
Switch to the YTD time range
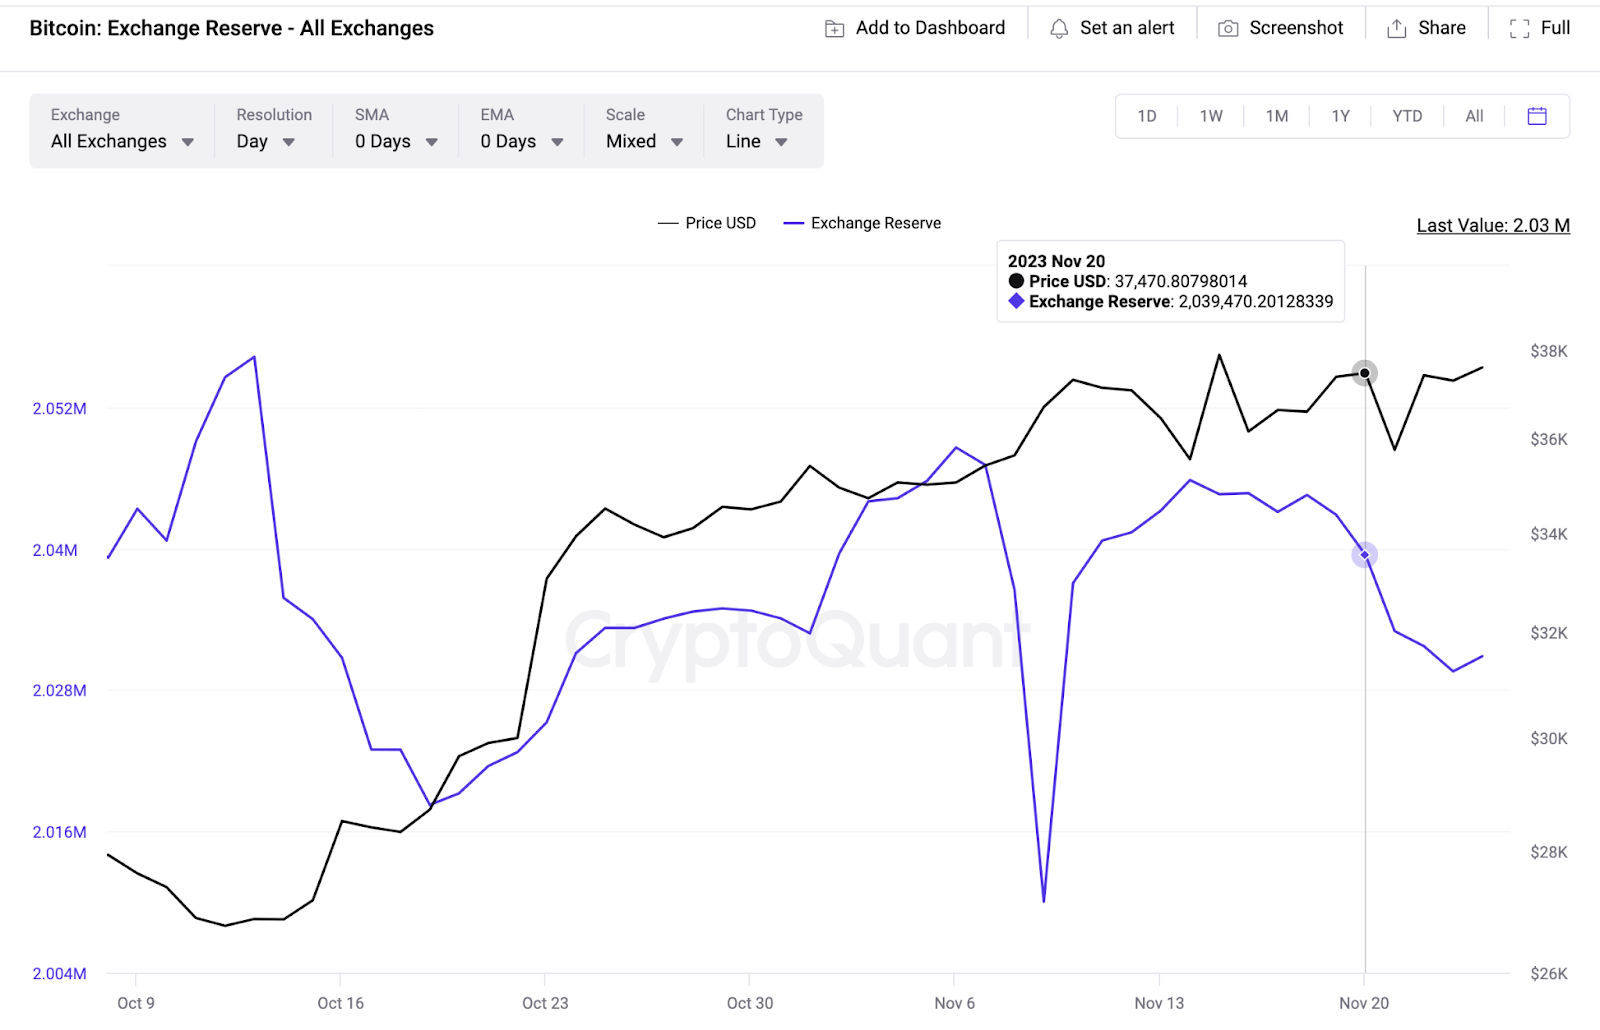(1407, 116)
